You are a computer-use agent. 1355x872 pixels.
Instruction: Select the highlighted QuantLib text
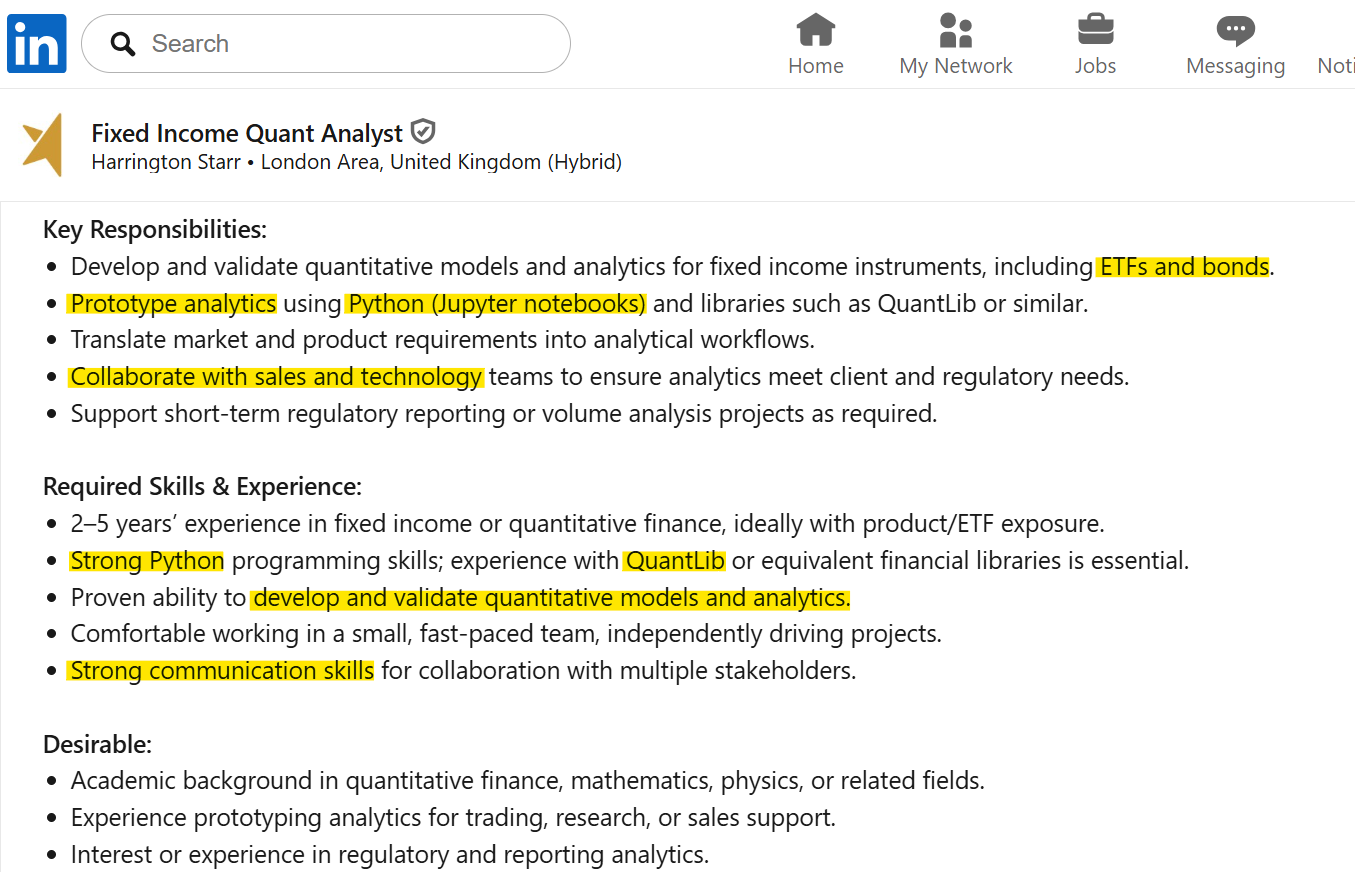674,560
